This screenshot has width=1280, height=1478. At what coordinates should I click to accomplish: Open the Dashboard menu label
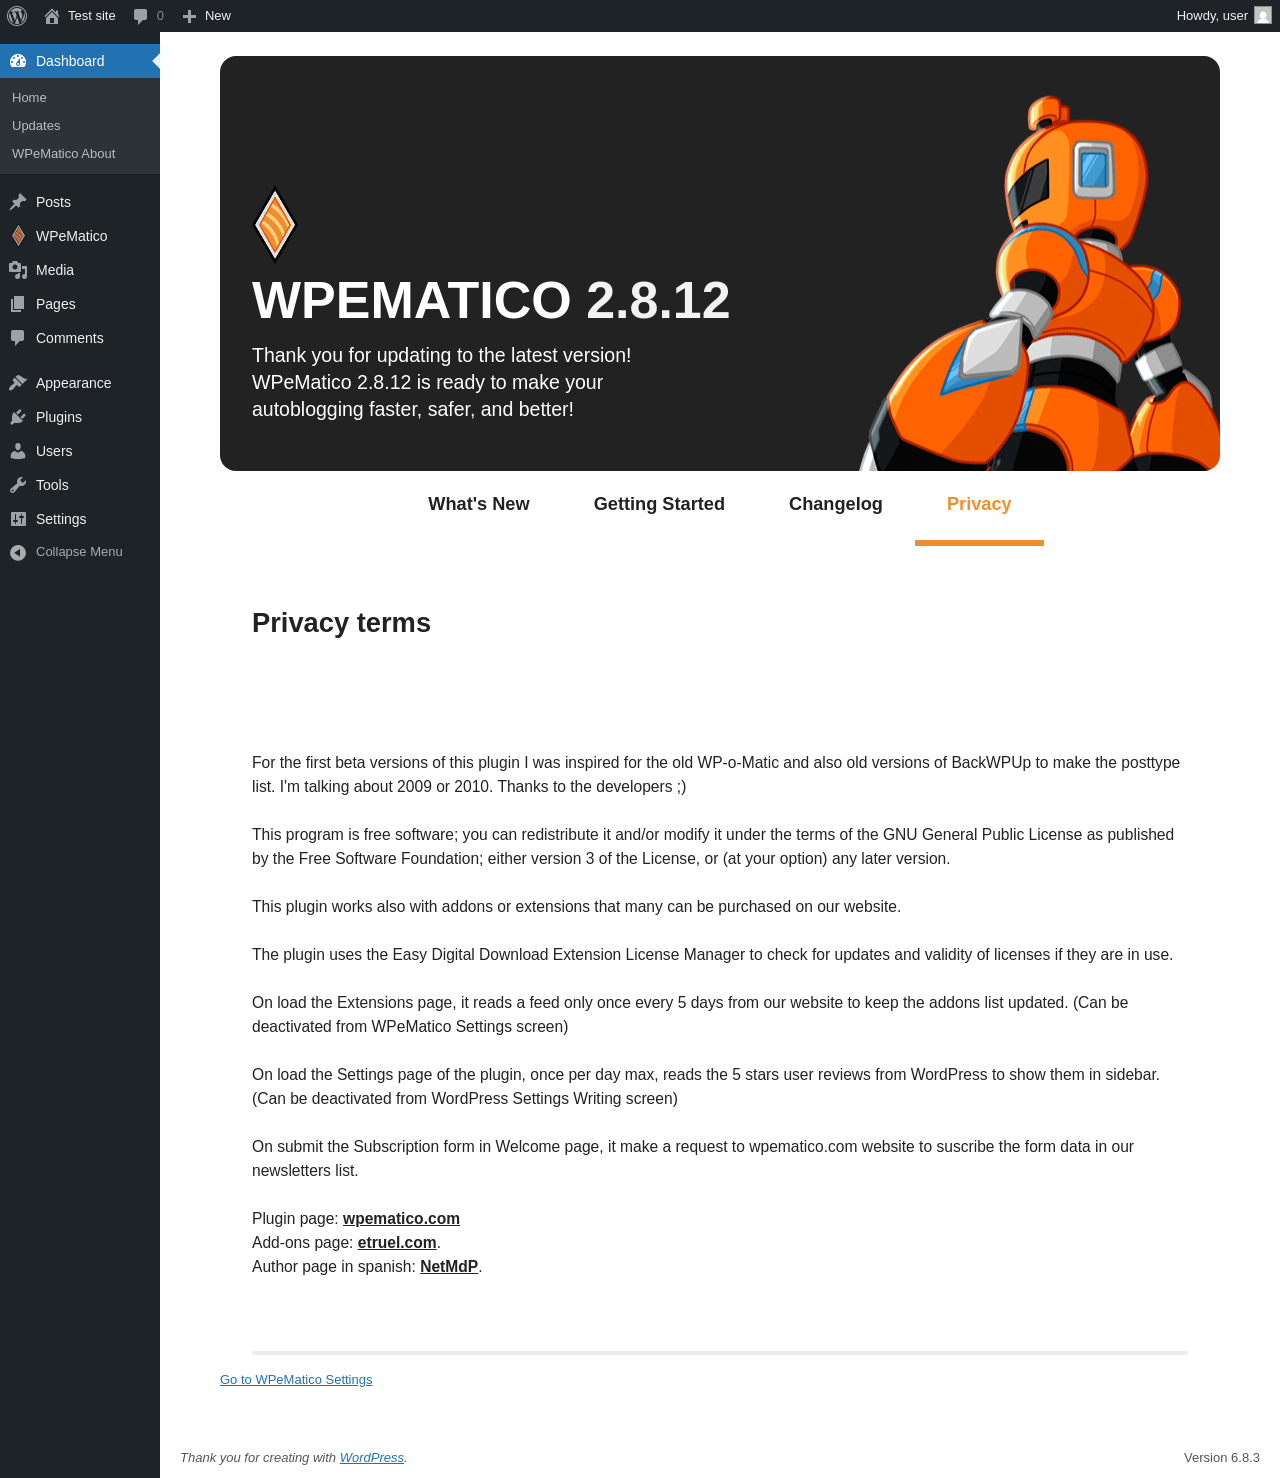tap(70, 61)
